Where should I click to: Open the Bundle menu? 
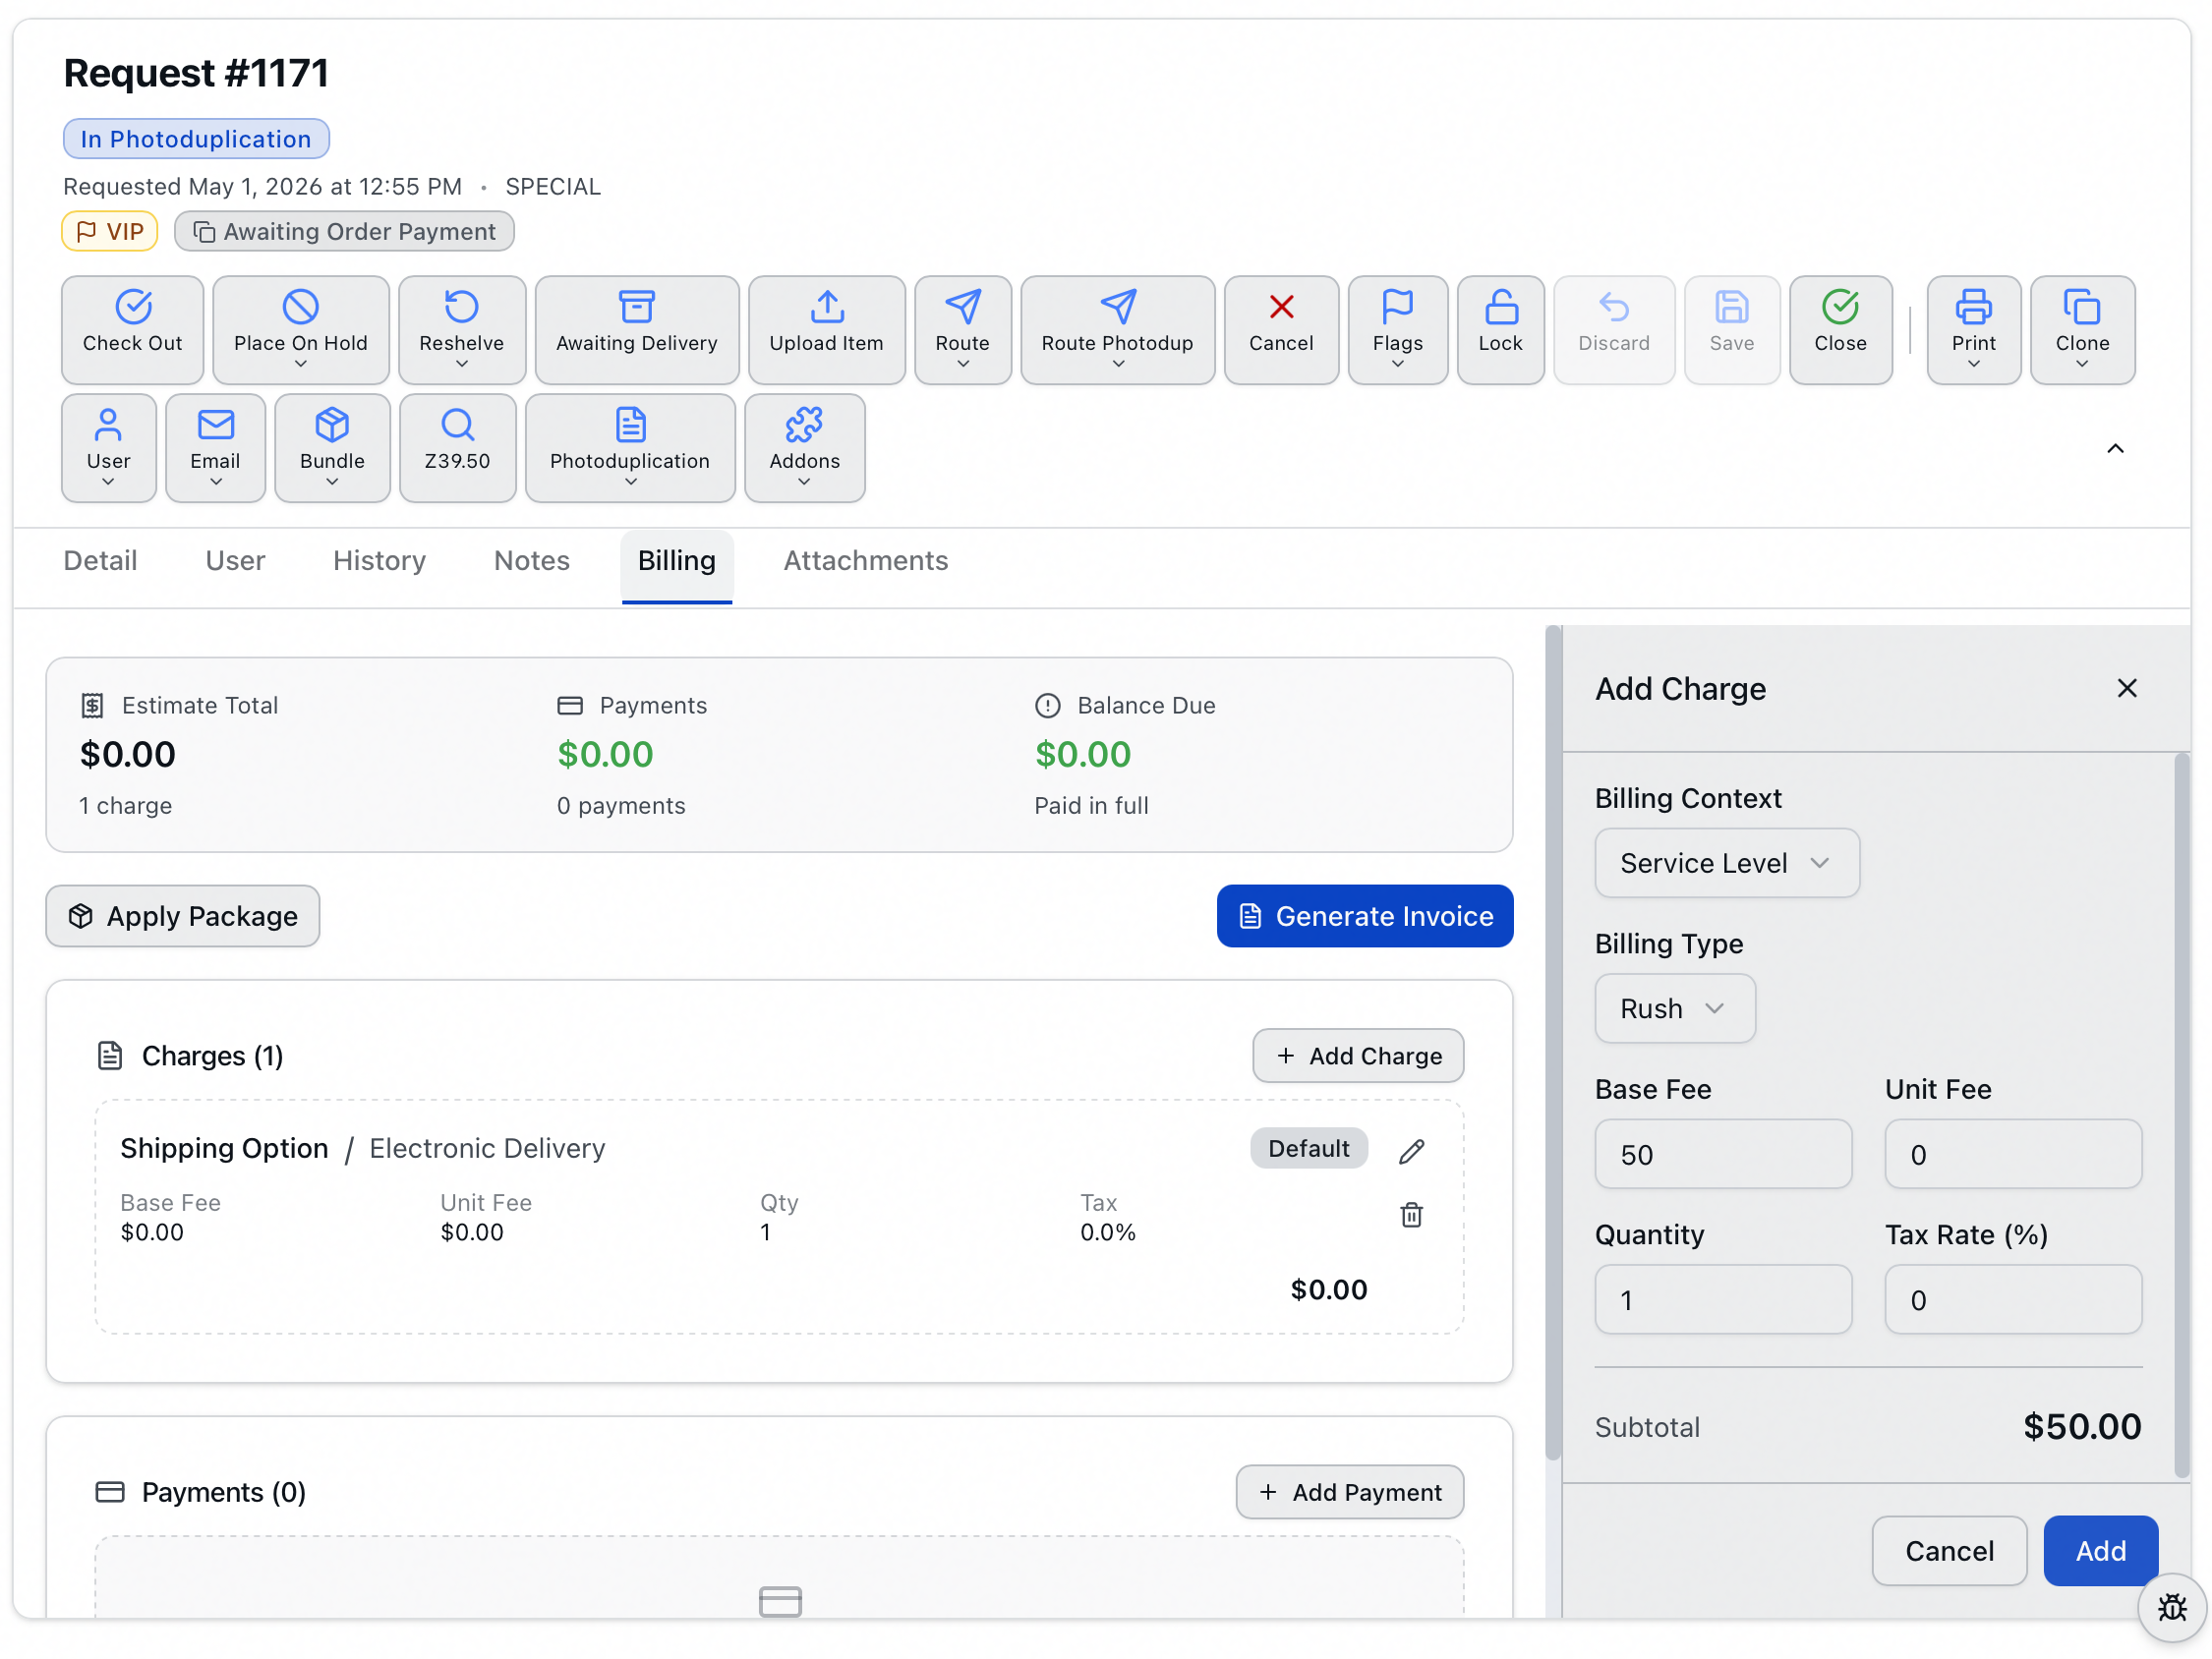click(x=332, y=447)
